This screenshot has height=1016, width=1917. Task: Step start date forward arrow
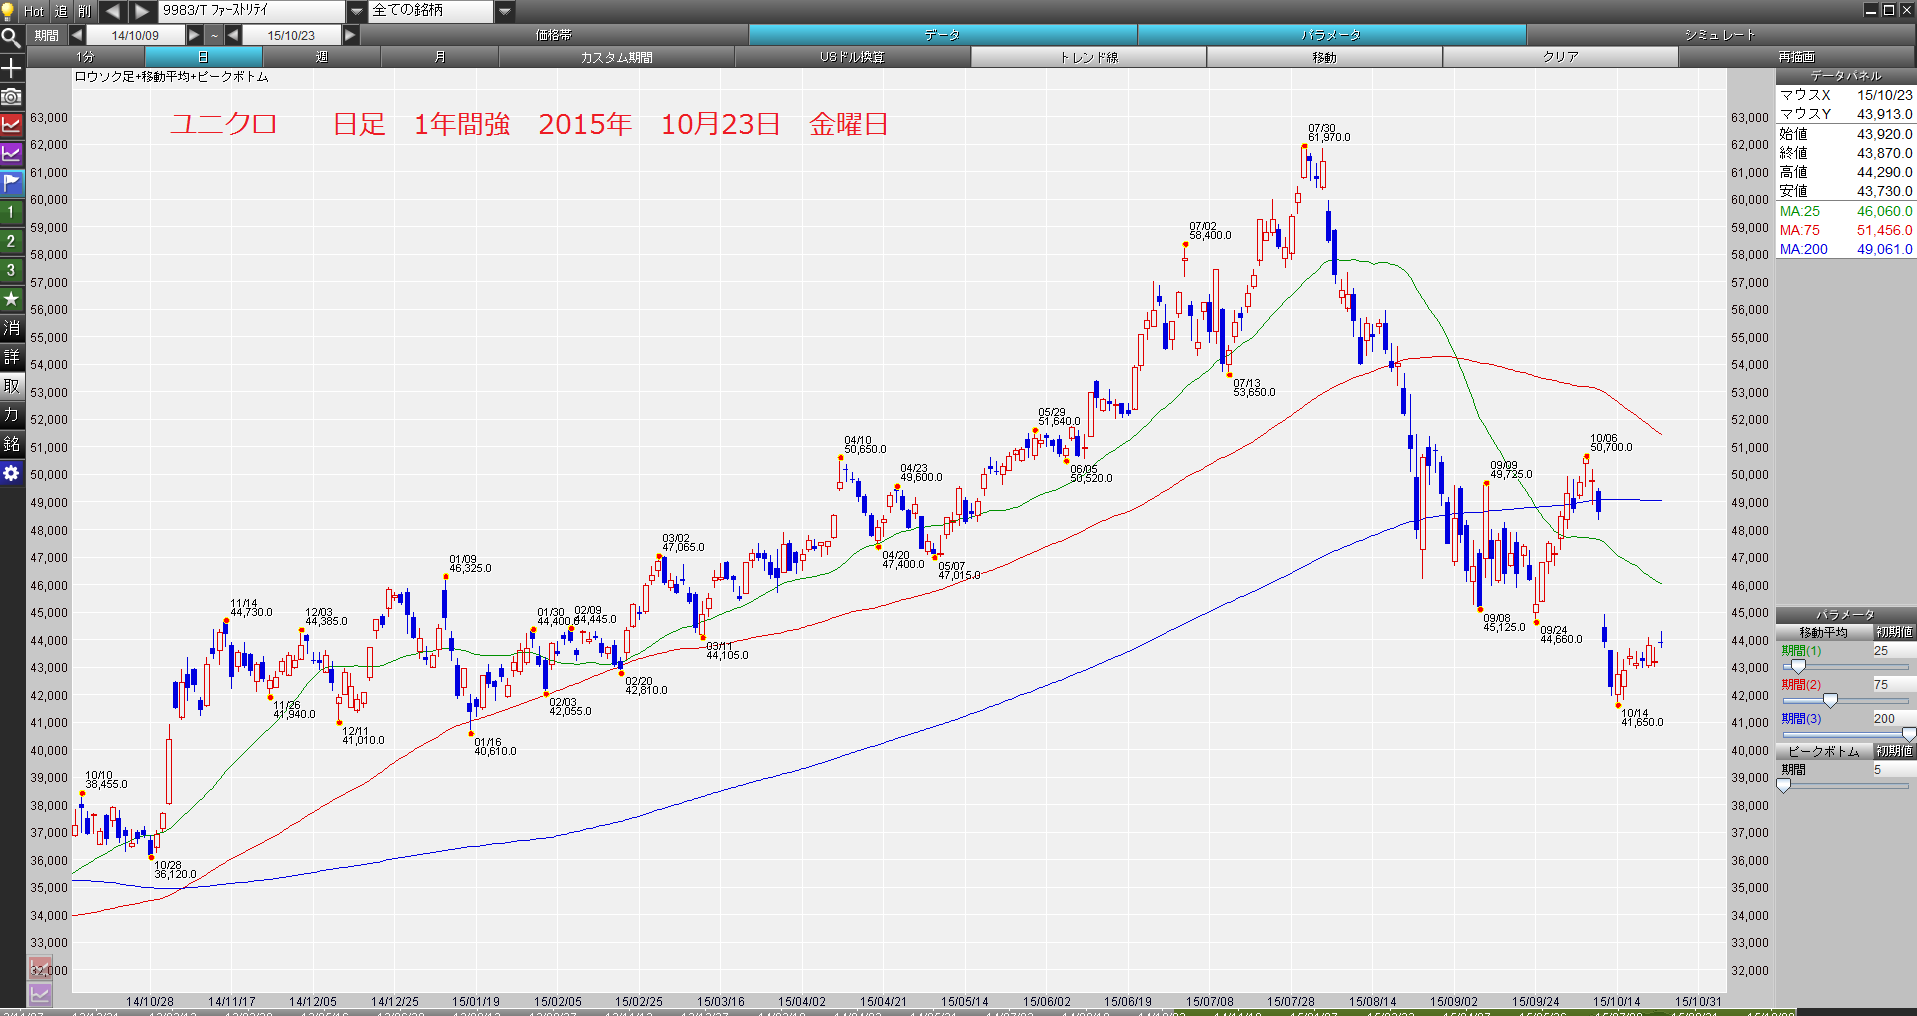(x=194, y=35)
